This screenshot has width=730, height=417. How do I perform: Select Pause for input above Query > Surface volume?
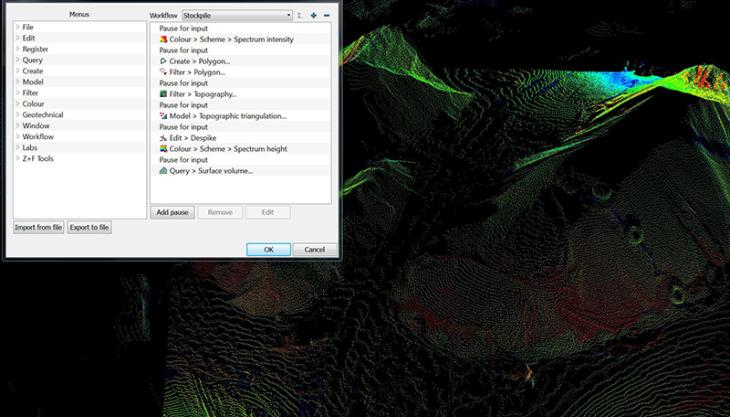point(183,160)
